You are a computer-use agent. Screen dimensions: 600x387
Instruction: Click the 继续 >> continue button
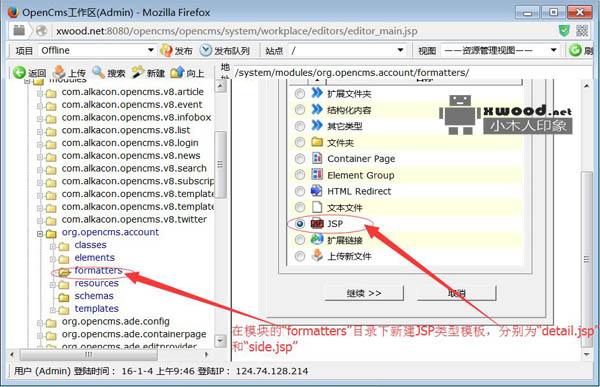coord(364,293)
